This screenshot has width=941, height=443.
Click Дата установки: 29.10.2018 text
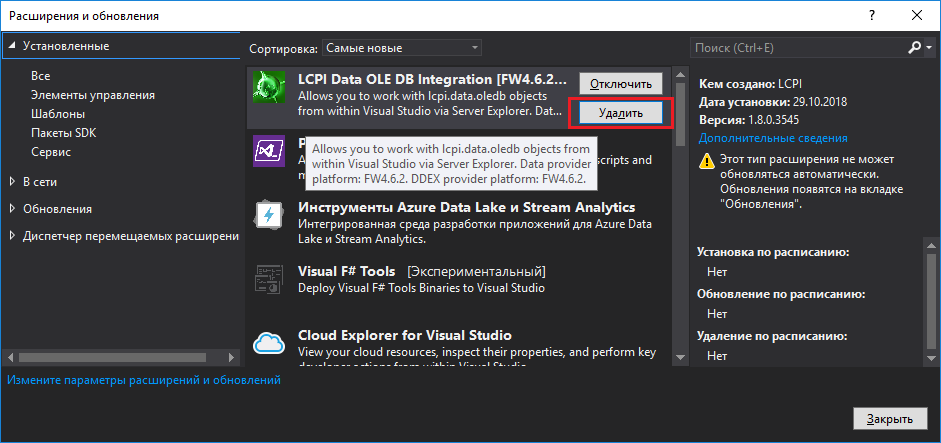pos(772,101)
